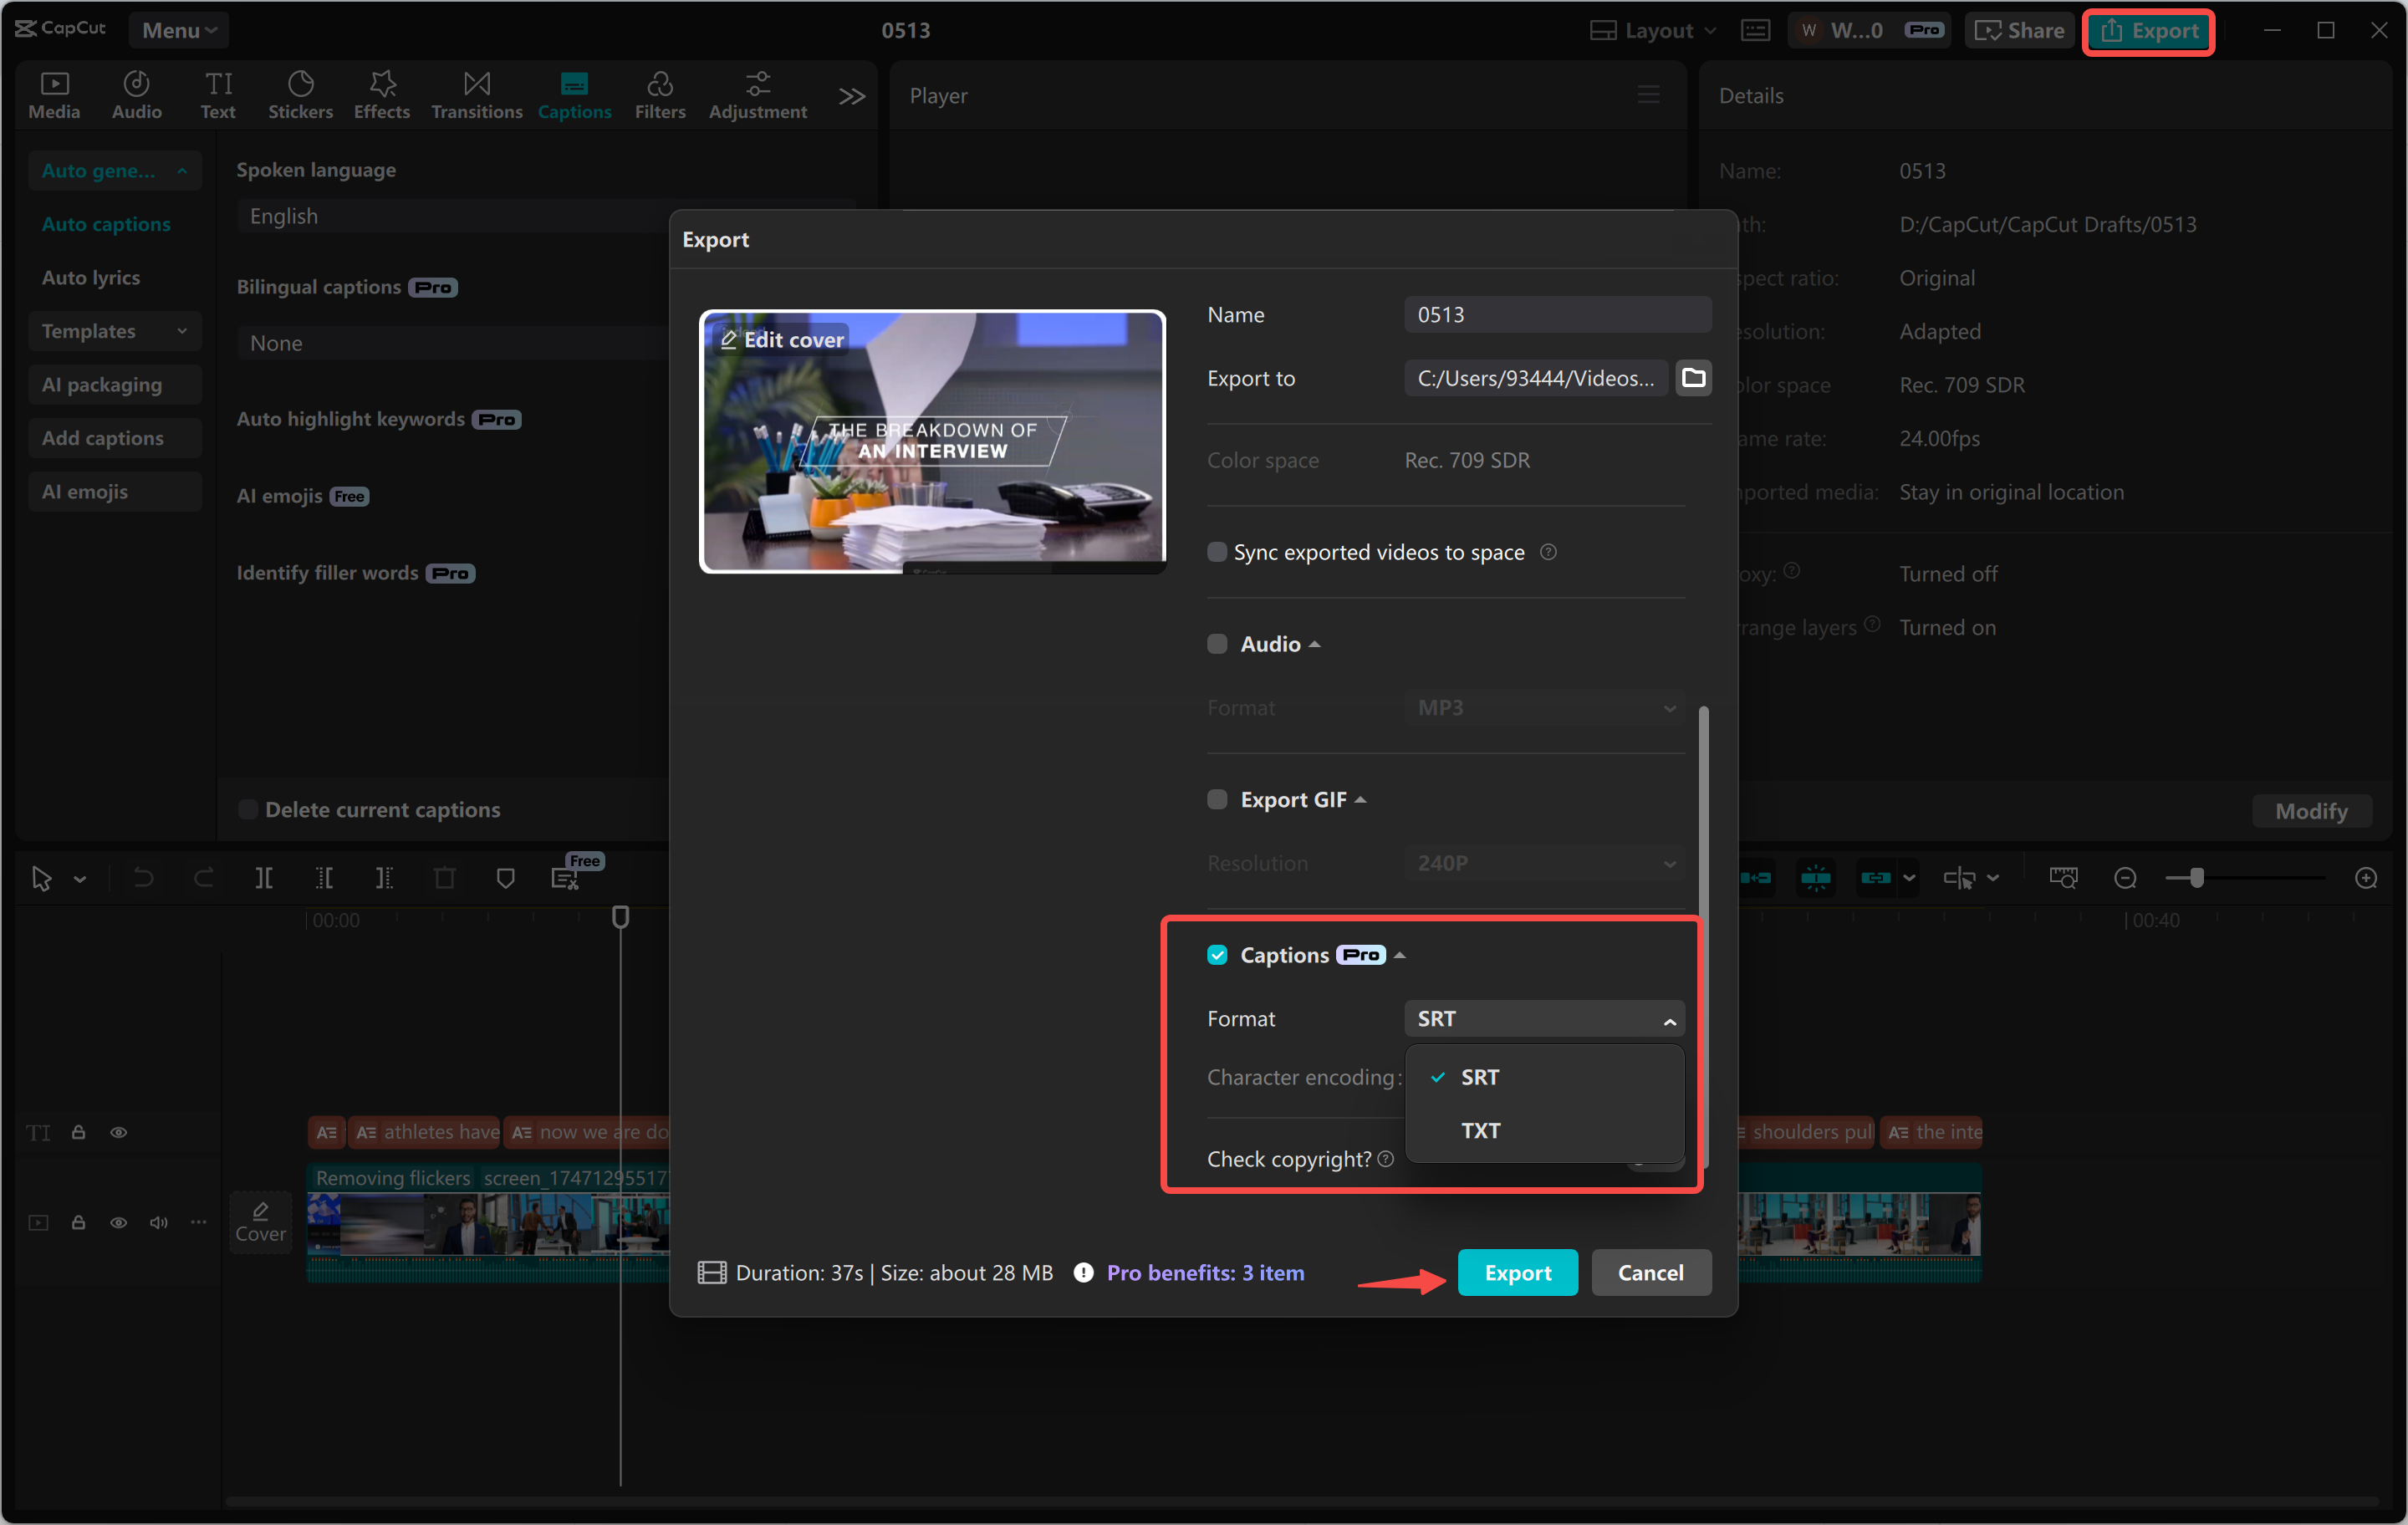Select the Stickers panel

(300, 94)
